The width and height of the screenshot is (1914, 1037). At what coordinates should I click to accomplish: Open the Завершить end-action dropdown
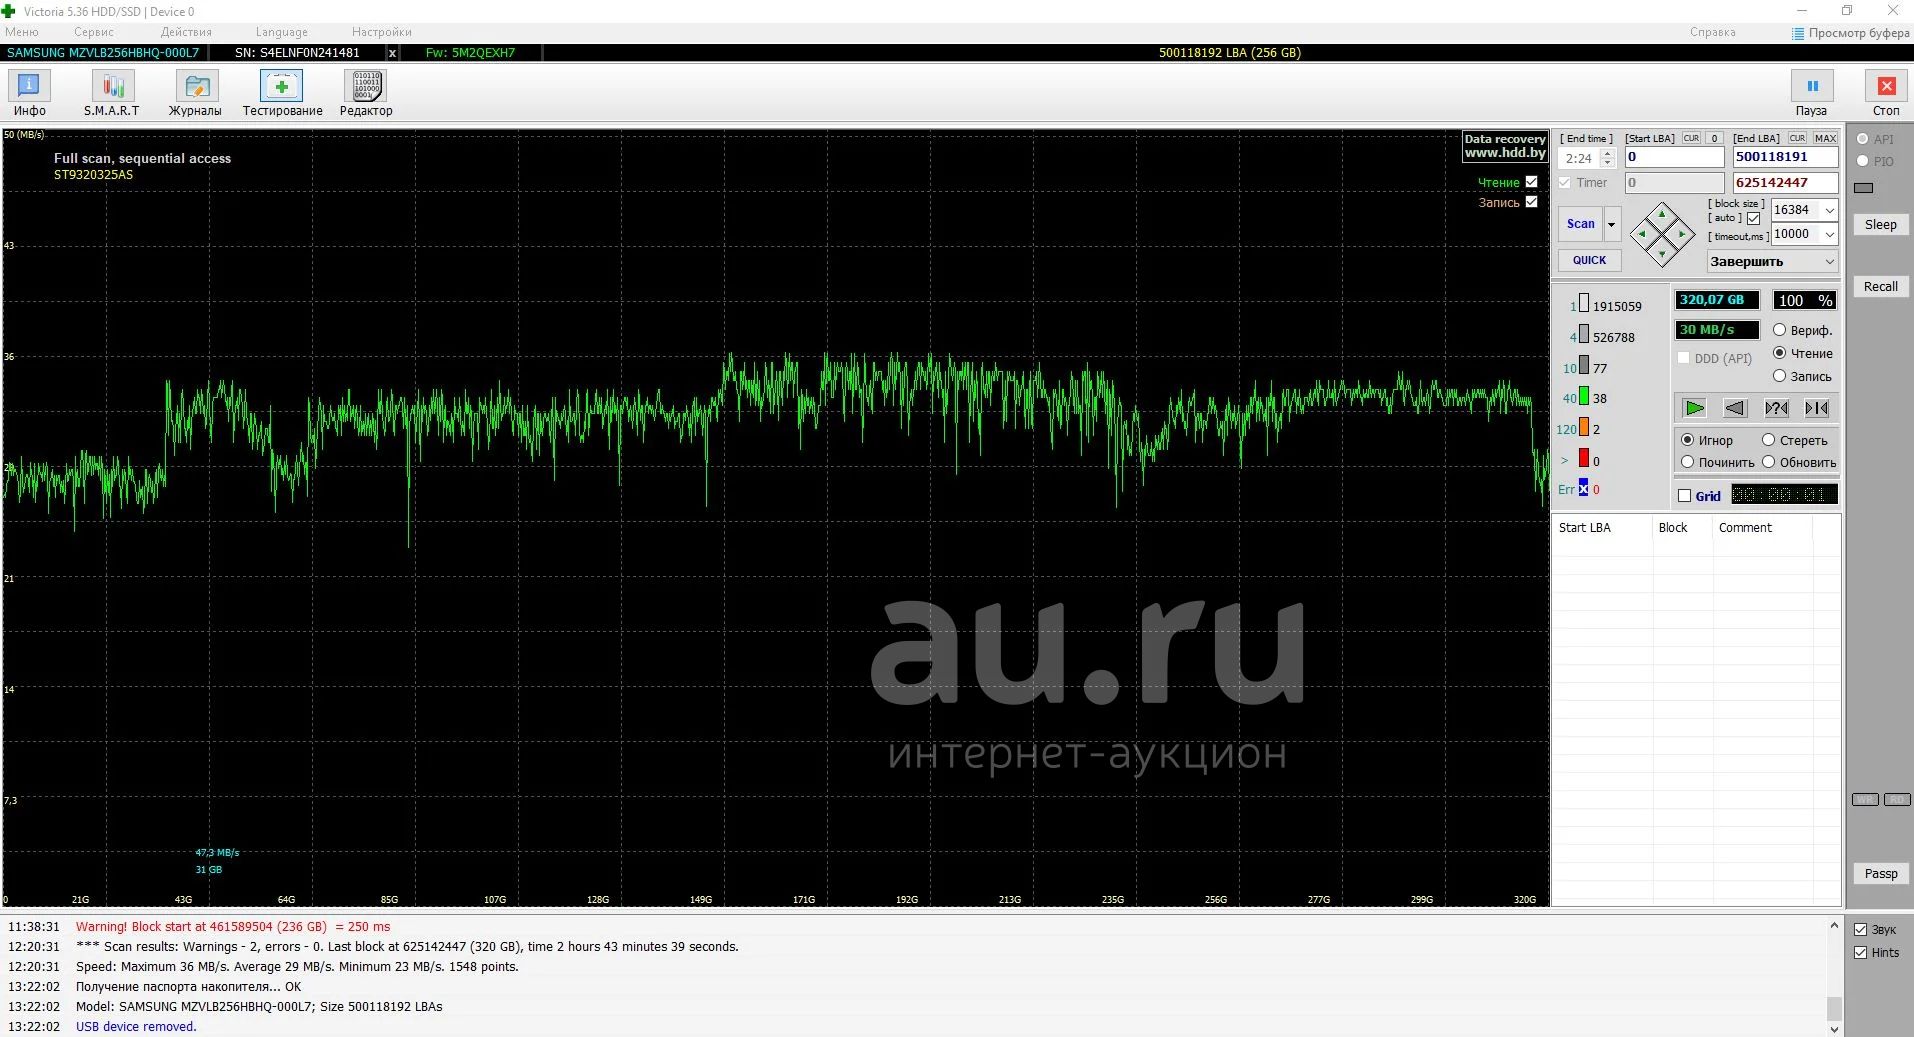point(1772,261)
